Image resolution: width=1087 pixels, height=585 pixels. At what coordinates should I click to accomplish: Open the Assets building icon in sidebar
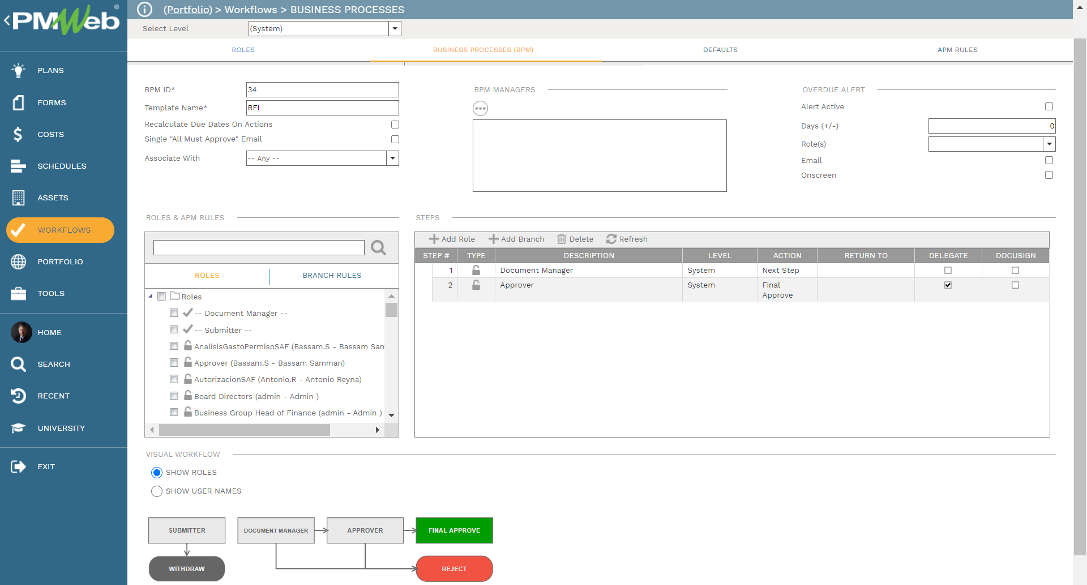[19, 198]
